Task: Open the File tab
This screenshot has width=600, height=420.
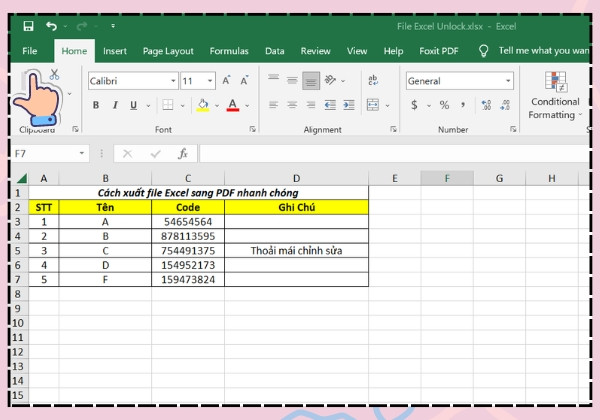Action: tap(29, 51)
